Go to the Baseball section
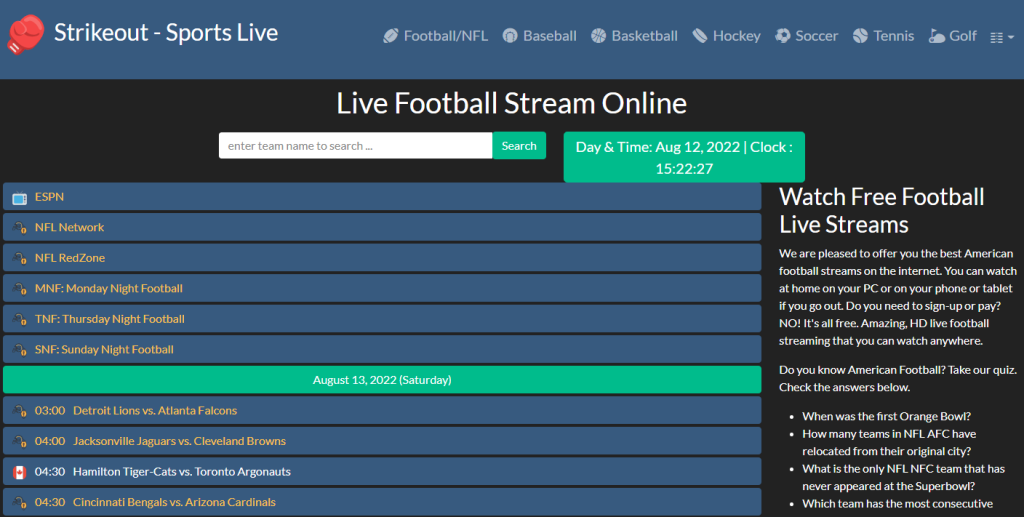Screen dimensions: 1024x517 click(549, 36)
